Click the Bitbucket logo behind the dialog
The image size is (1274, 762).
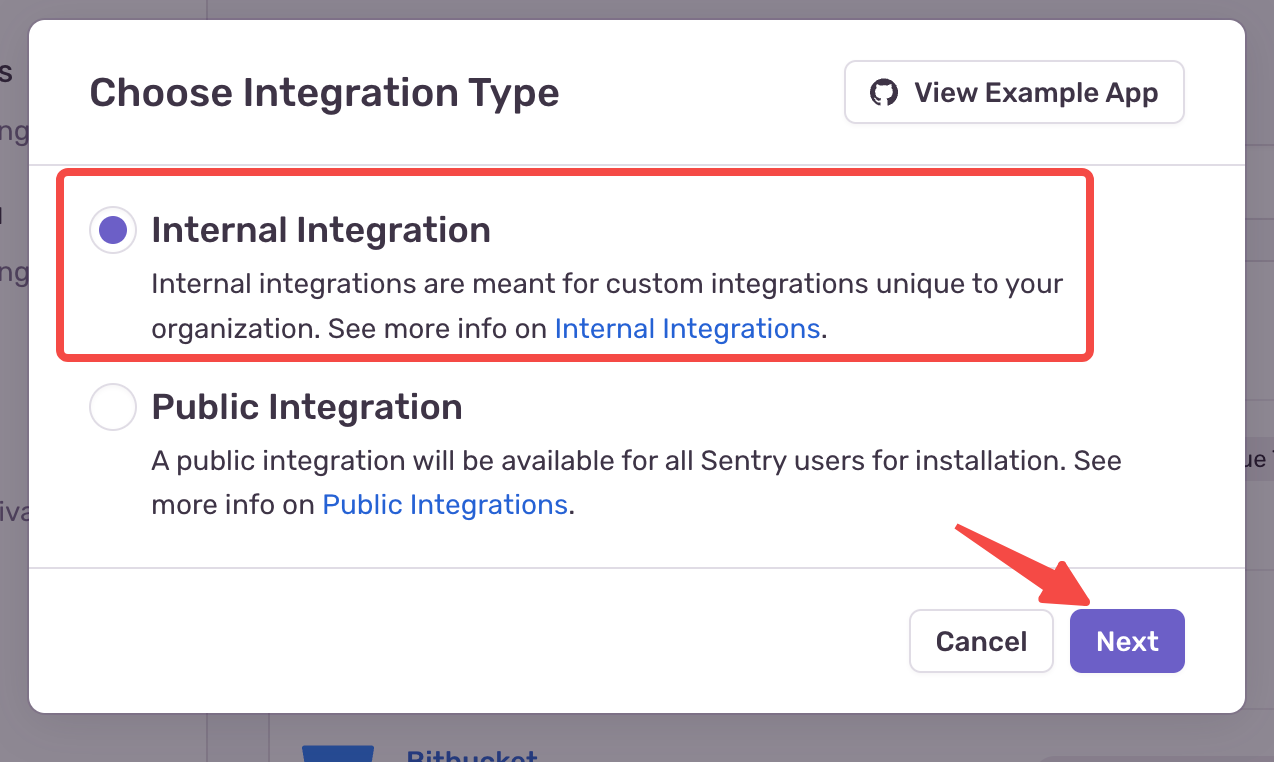click(x=338, y=752)
